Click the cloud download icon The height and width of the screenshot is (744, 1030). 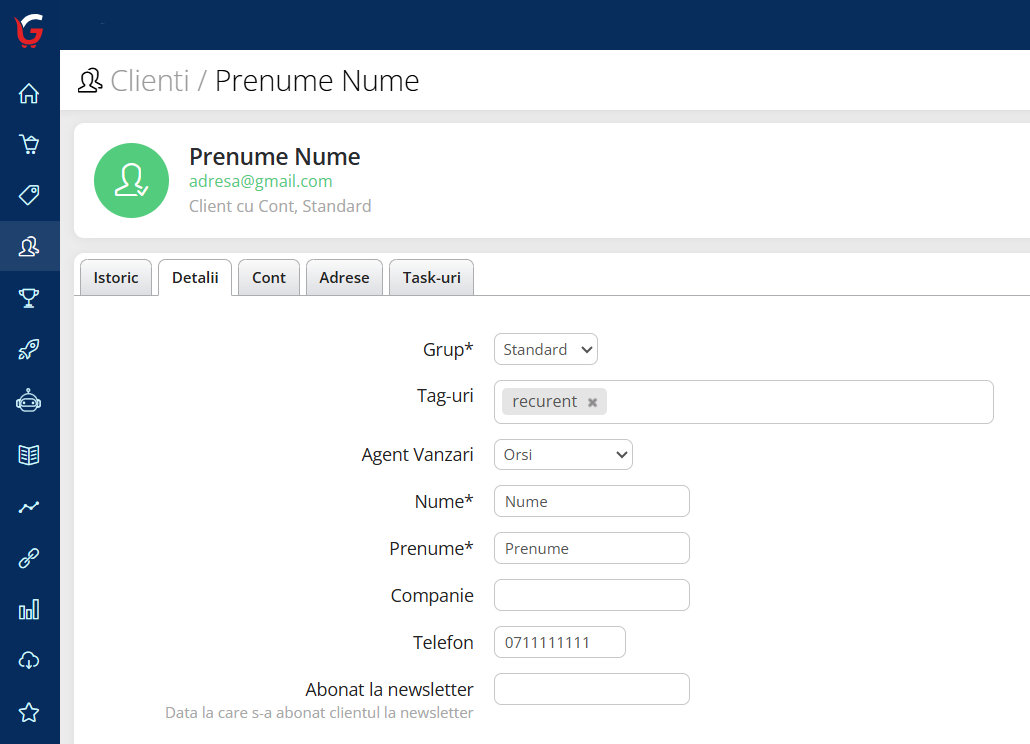[x=29, y=660]
